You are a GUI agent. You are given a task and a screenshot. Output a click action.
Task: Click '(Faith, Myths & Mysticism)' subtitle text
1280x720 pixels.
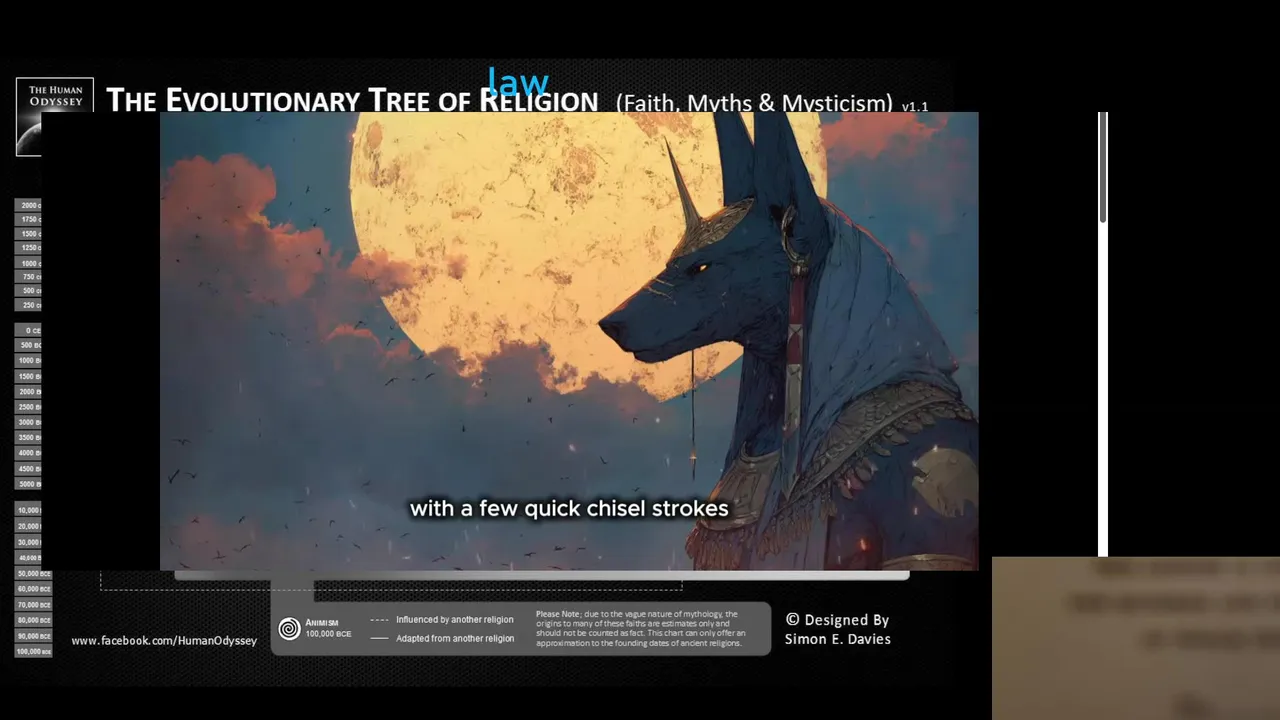(x=754, y=103)
